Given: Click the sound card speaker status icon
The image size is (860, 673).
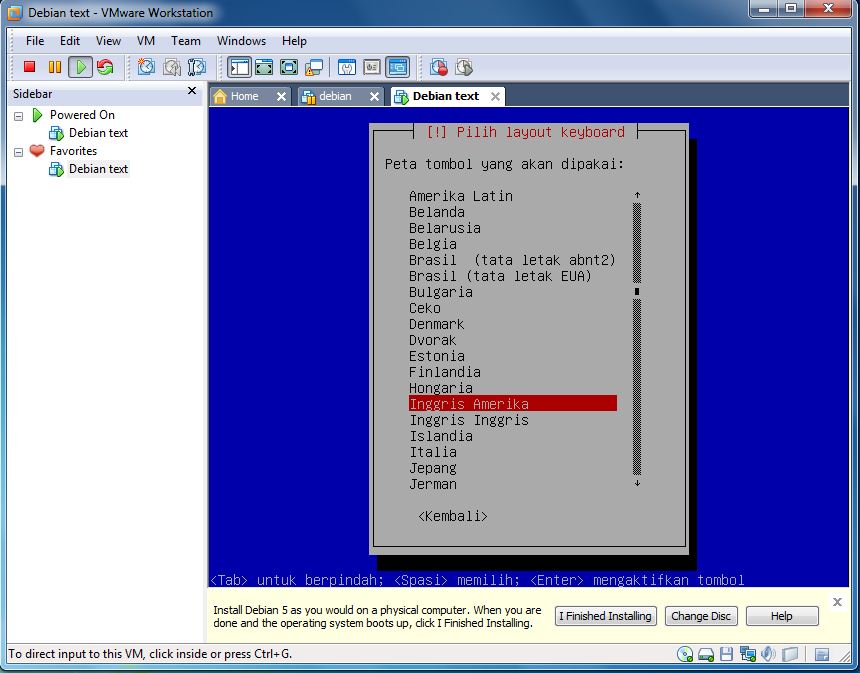Looking at the screenshot, I should pyautogui.click(x=768, y=654).
